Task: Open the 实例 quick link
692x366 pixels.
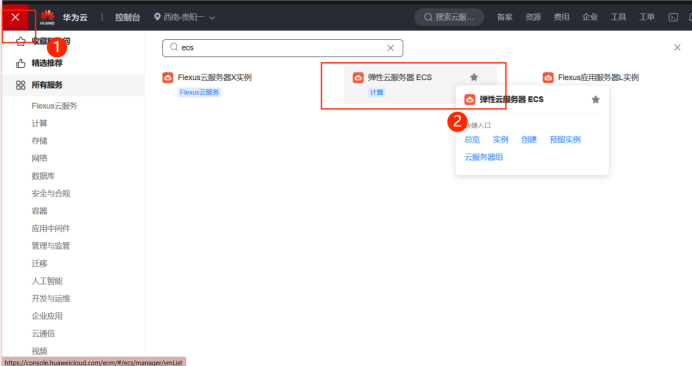Action: (500, 140)
